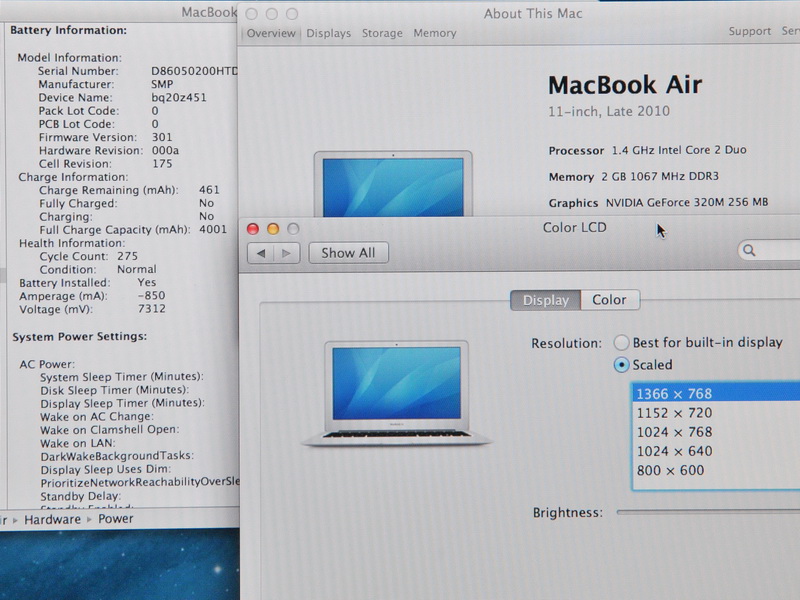800x600 pixels.
Task: Click the Hardware Revision value 000a
Action: 165,151
